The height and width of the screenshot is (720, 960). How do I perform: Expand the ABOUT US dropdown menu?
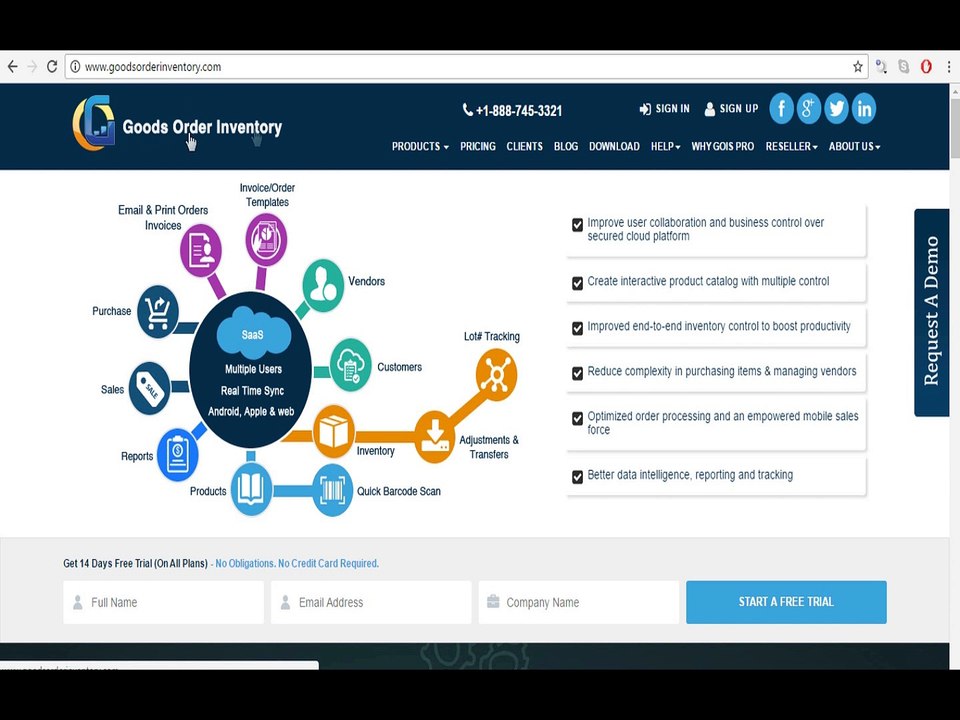[x=855, y=146]
